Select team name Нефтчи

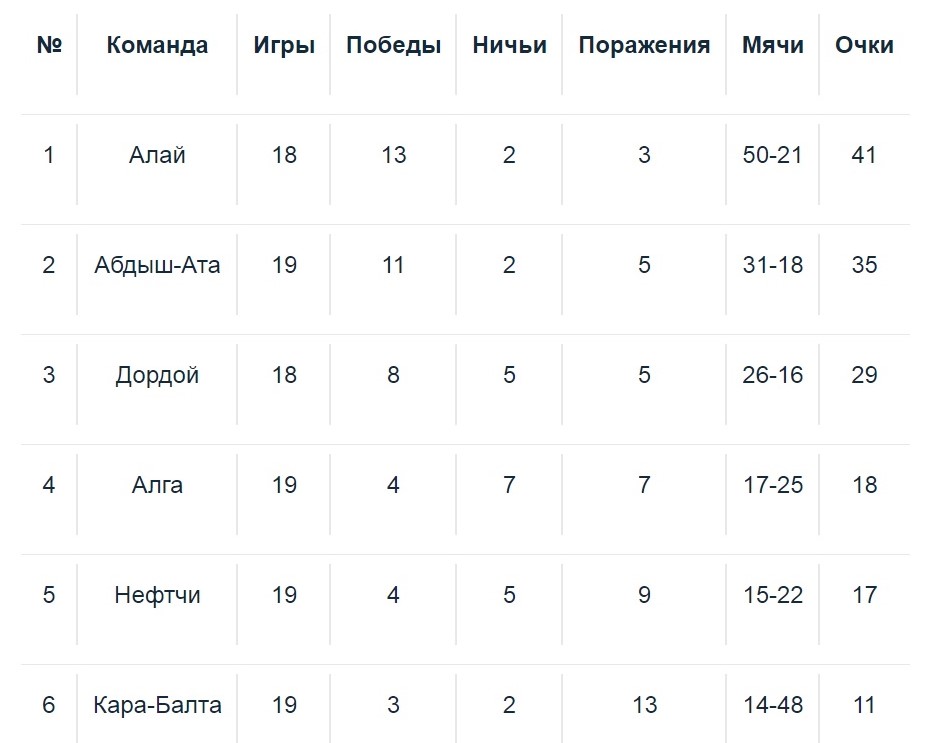coord(157,595)
